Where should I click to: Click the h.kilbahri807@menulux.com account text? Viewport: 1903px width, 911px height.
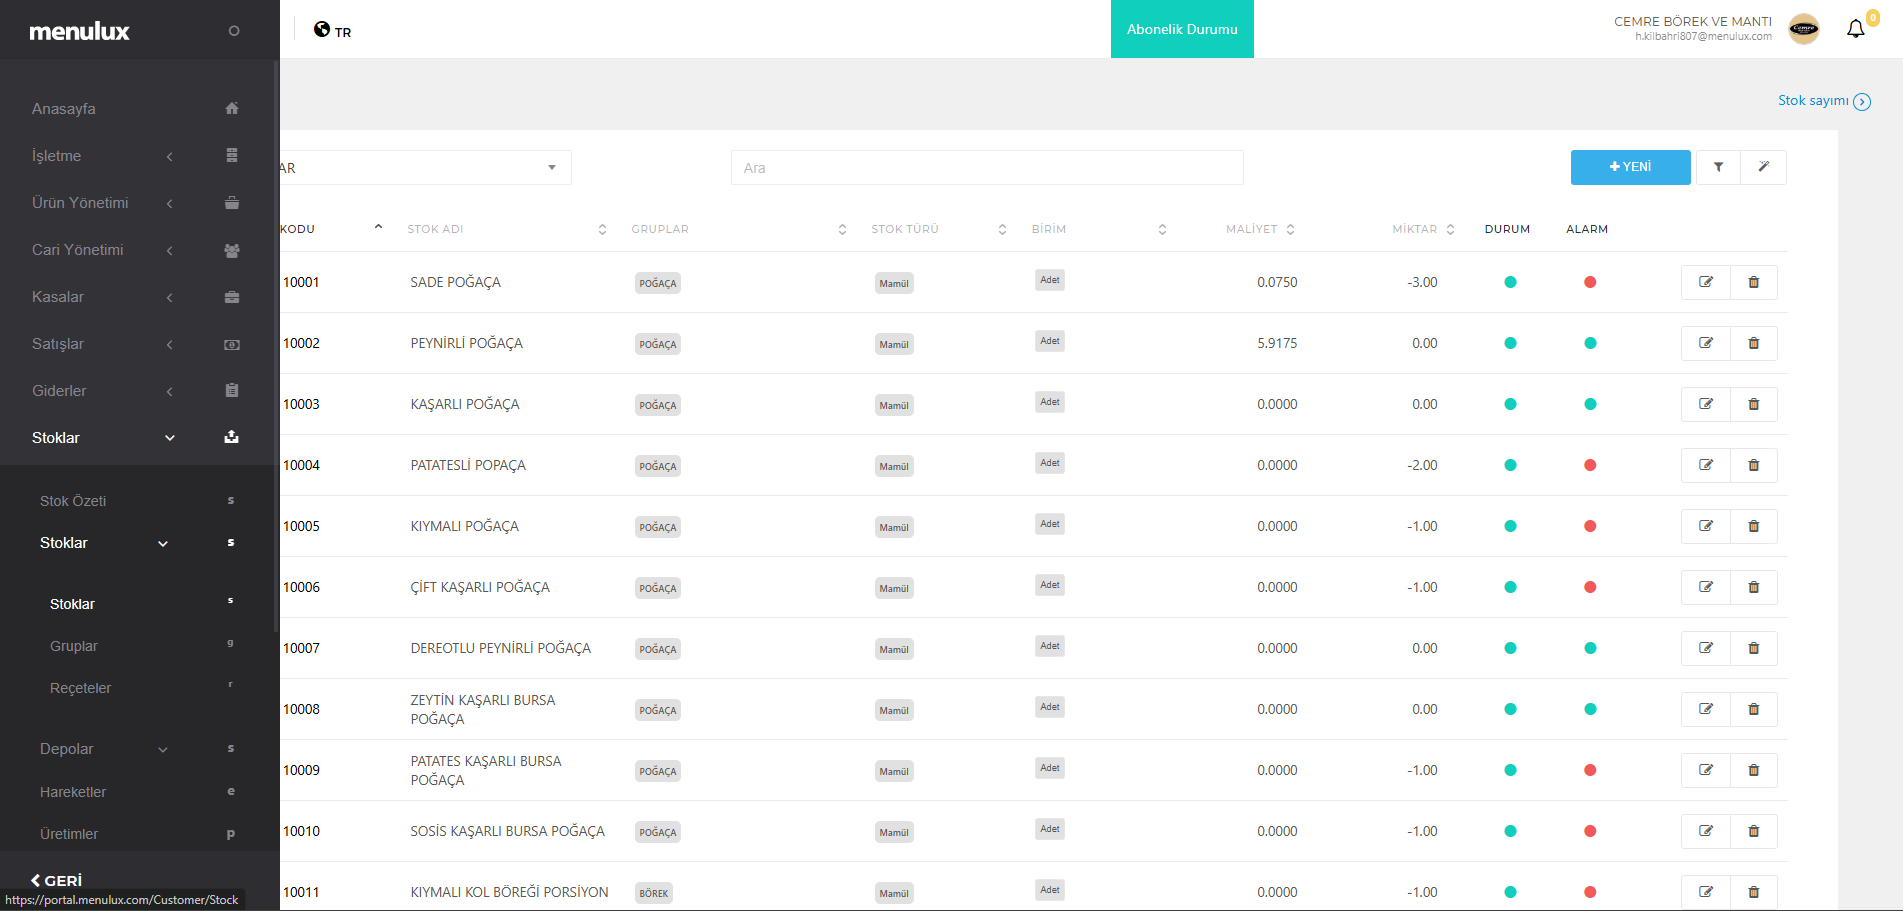point(1703,37)
